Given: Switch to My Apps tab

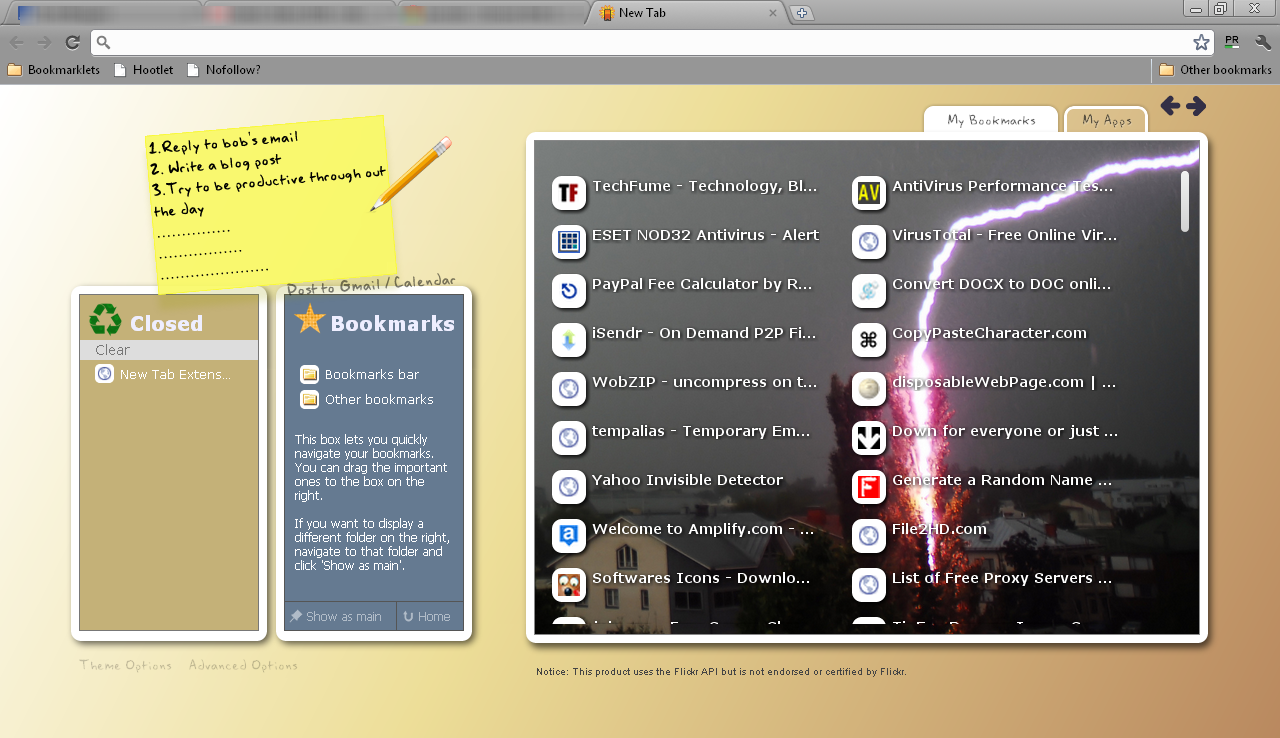Looking at the screenshot, I should [x=1106, y=120].
